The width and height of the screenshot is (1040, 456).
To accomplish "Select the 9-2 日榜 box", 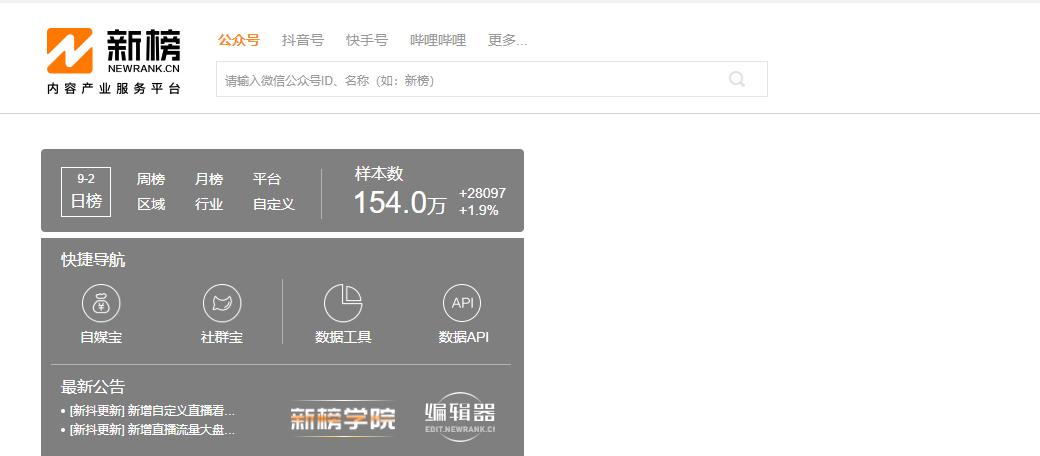I will [86, 192].
